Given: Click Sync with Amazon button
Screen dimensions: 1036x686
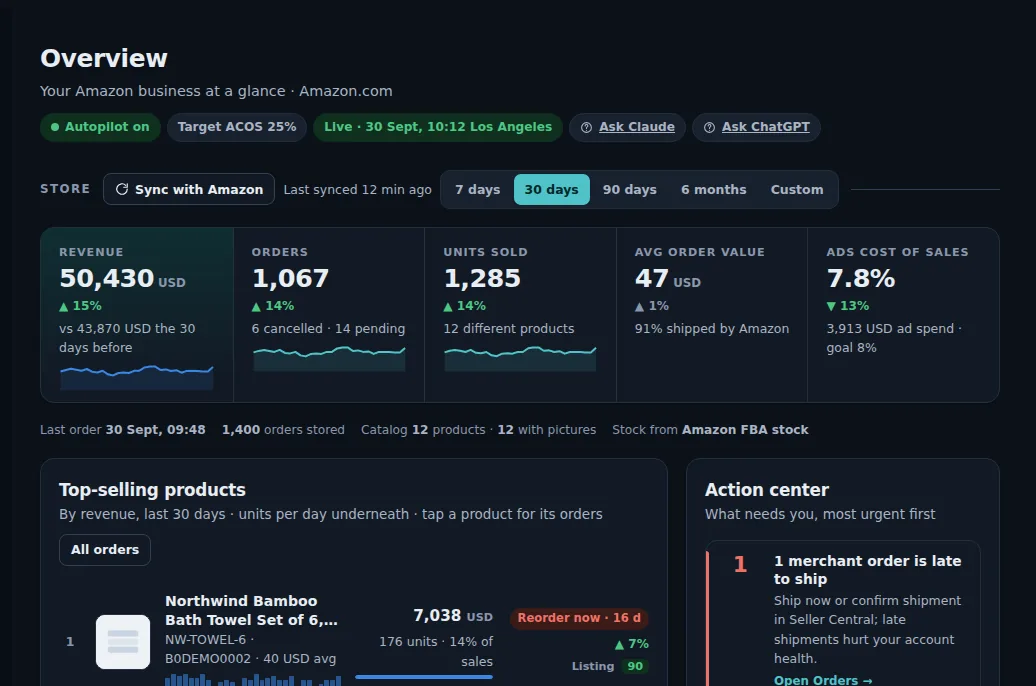Looking at the screenshot, I should click(189, 190).
